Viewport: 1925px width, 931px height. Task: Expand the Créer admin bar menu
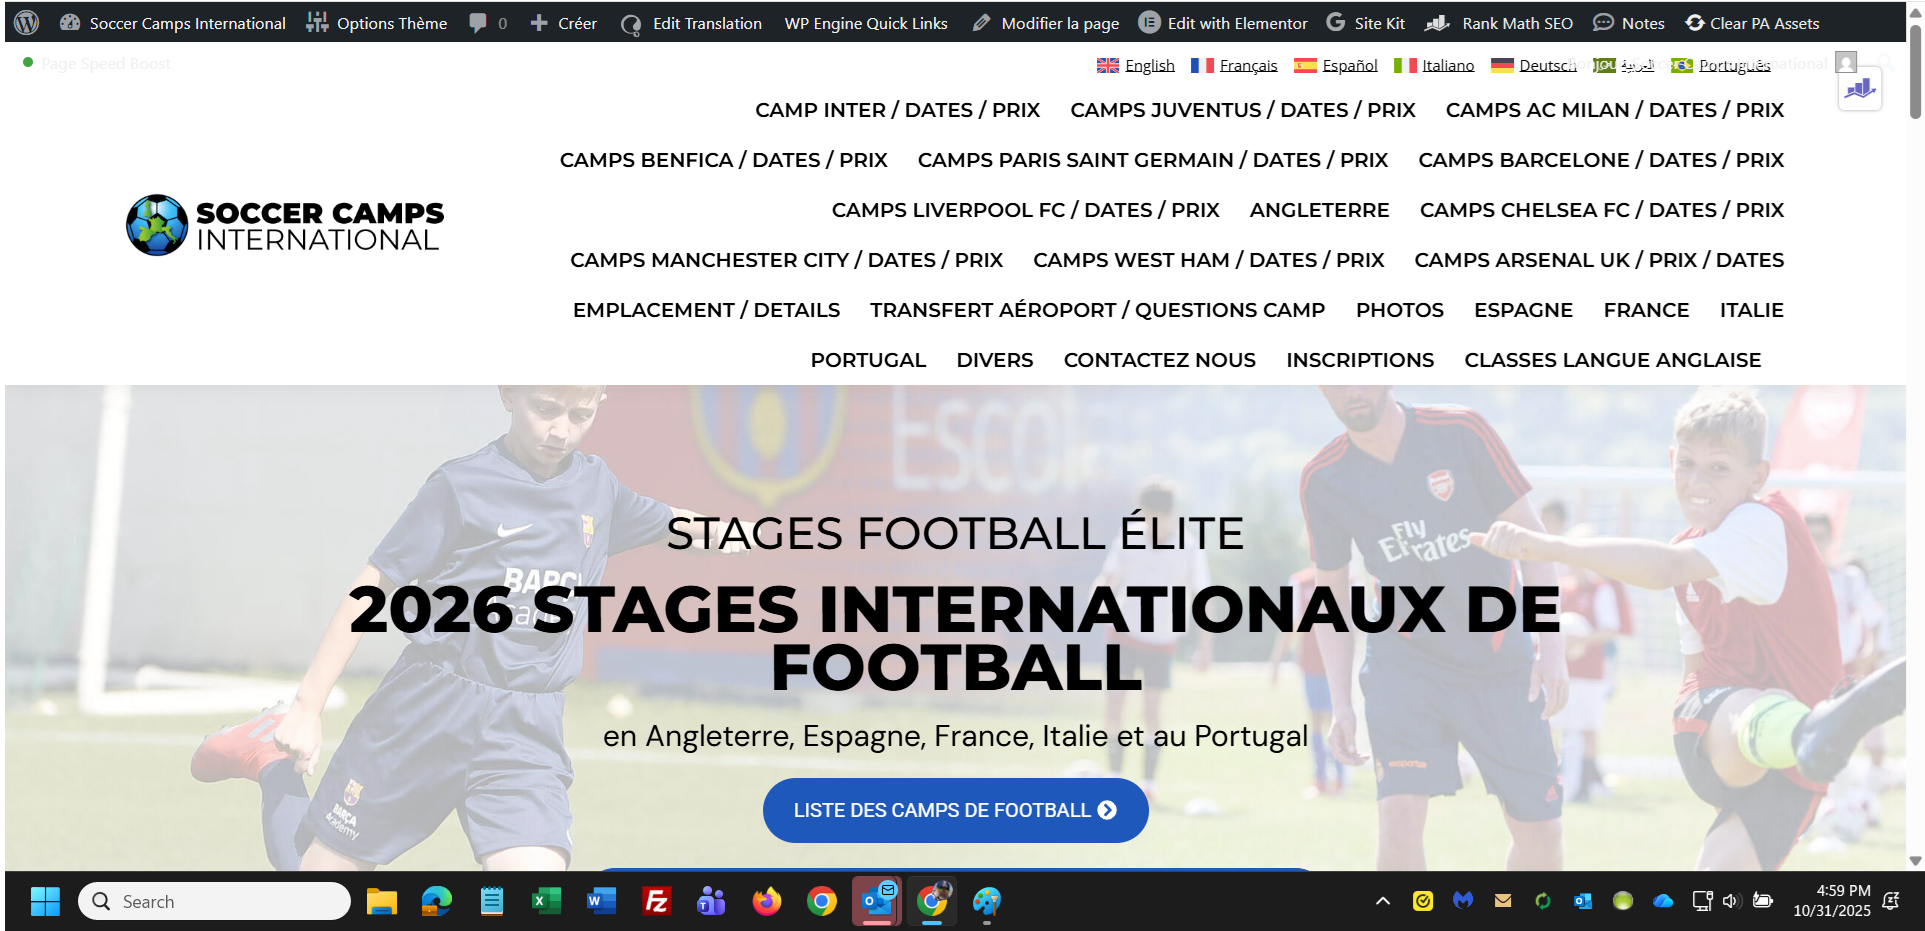coord(564,23)
